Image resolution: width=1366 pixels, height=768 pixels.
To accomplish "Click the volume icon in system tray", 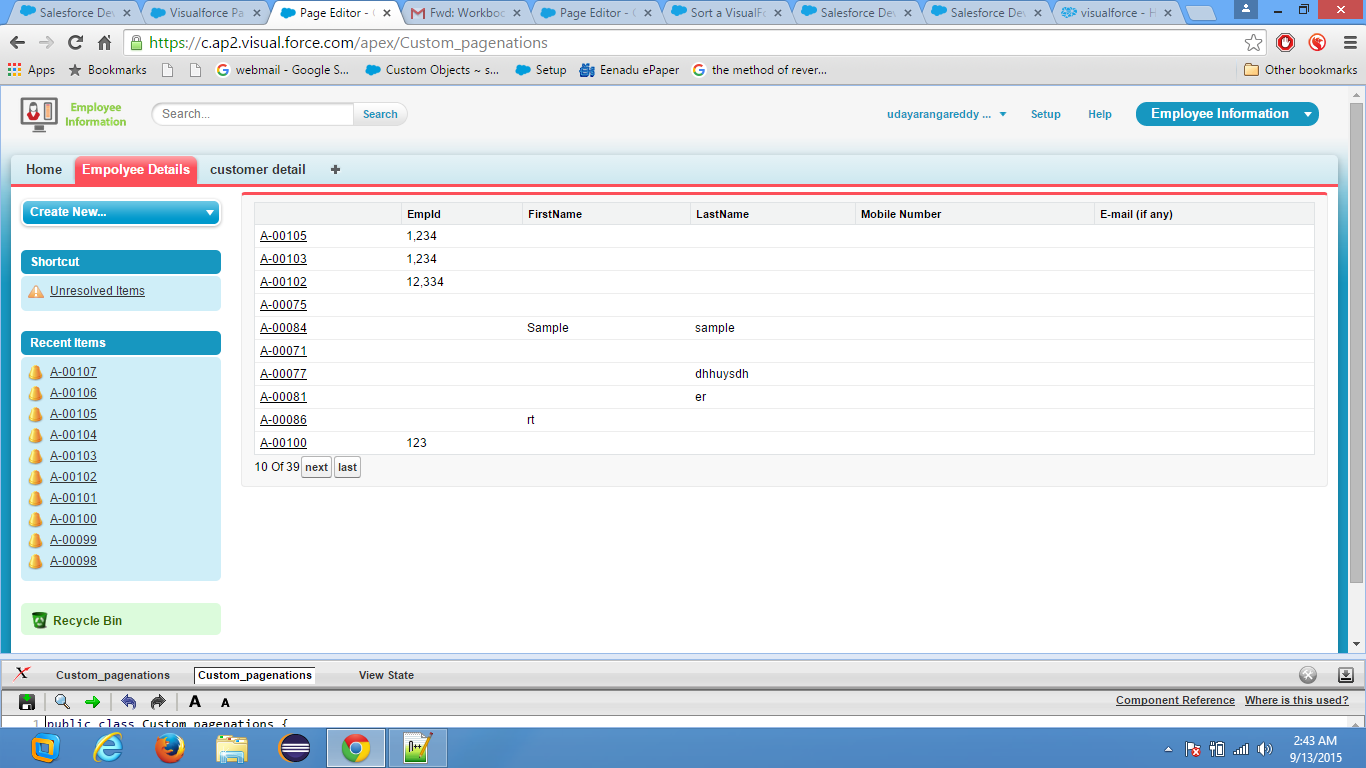I will 1265,748.
